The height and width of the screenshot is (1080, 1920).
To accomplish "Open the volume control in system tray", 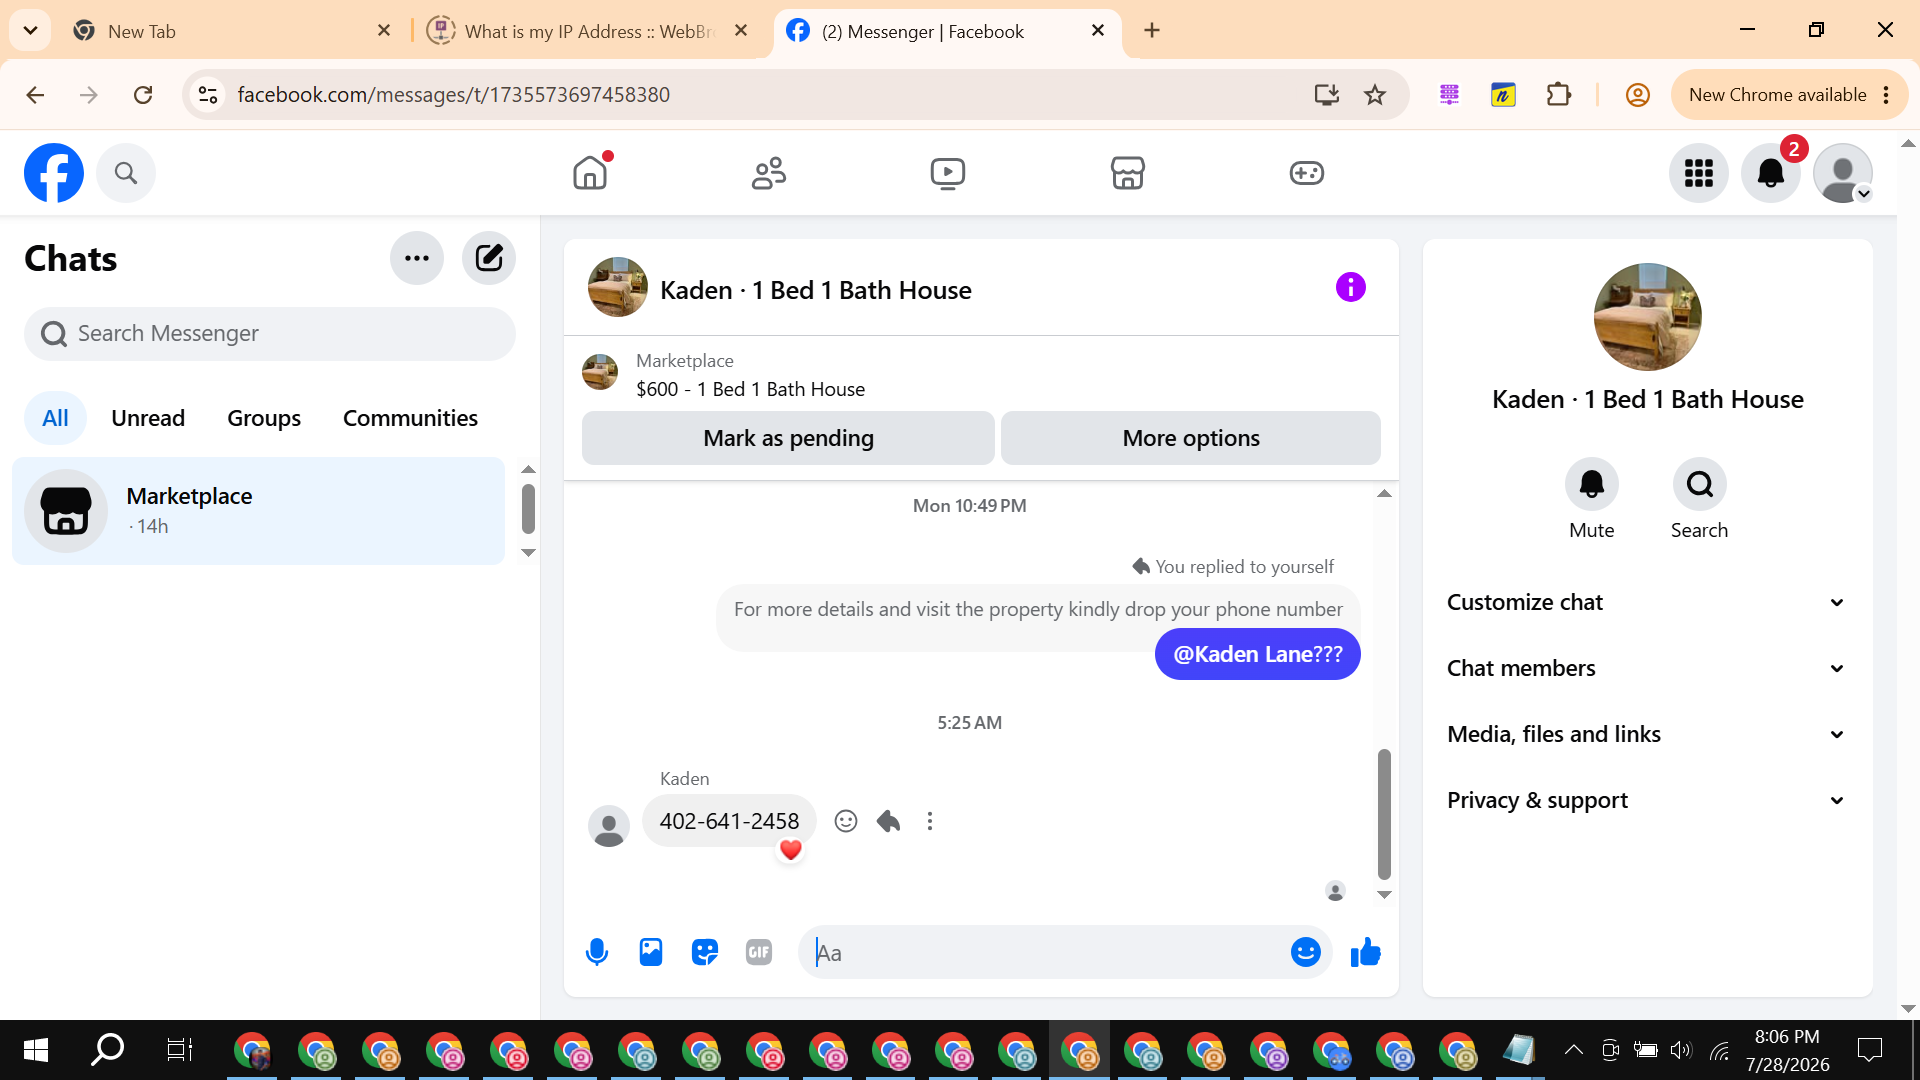I will [x=1682, y=1050].
